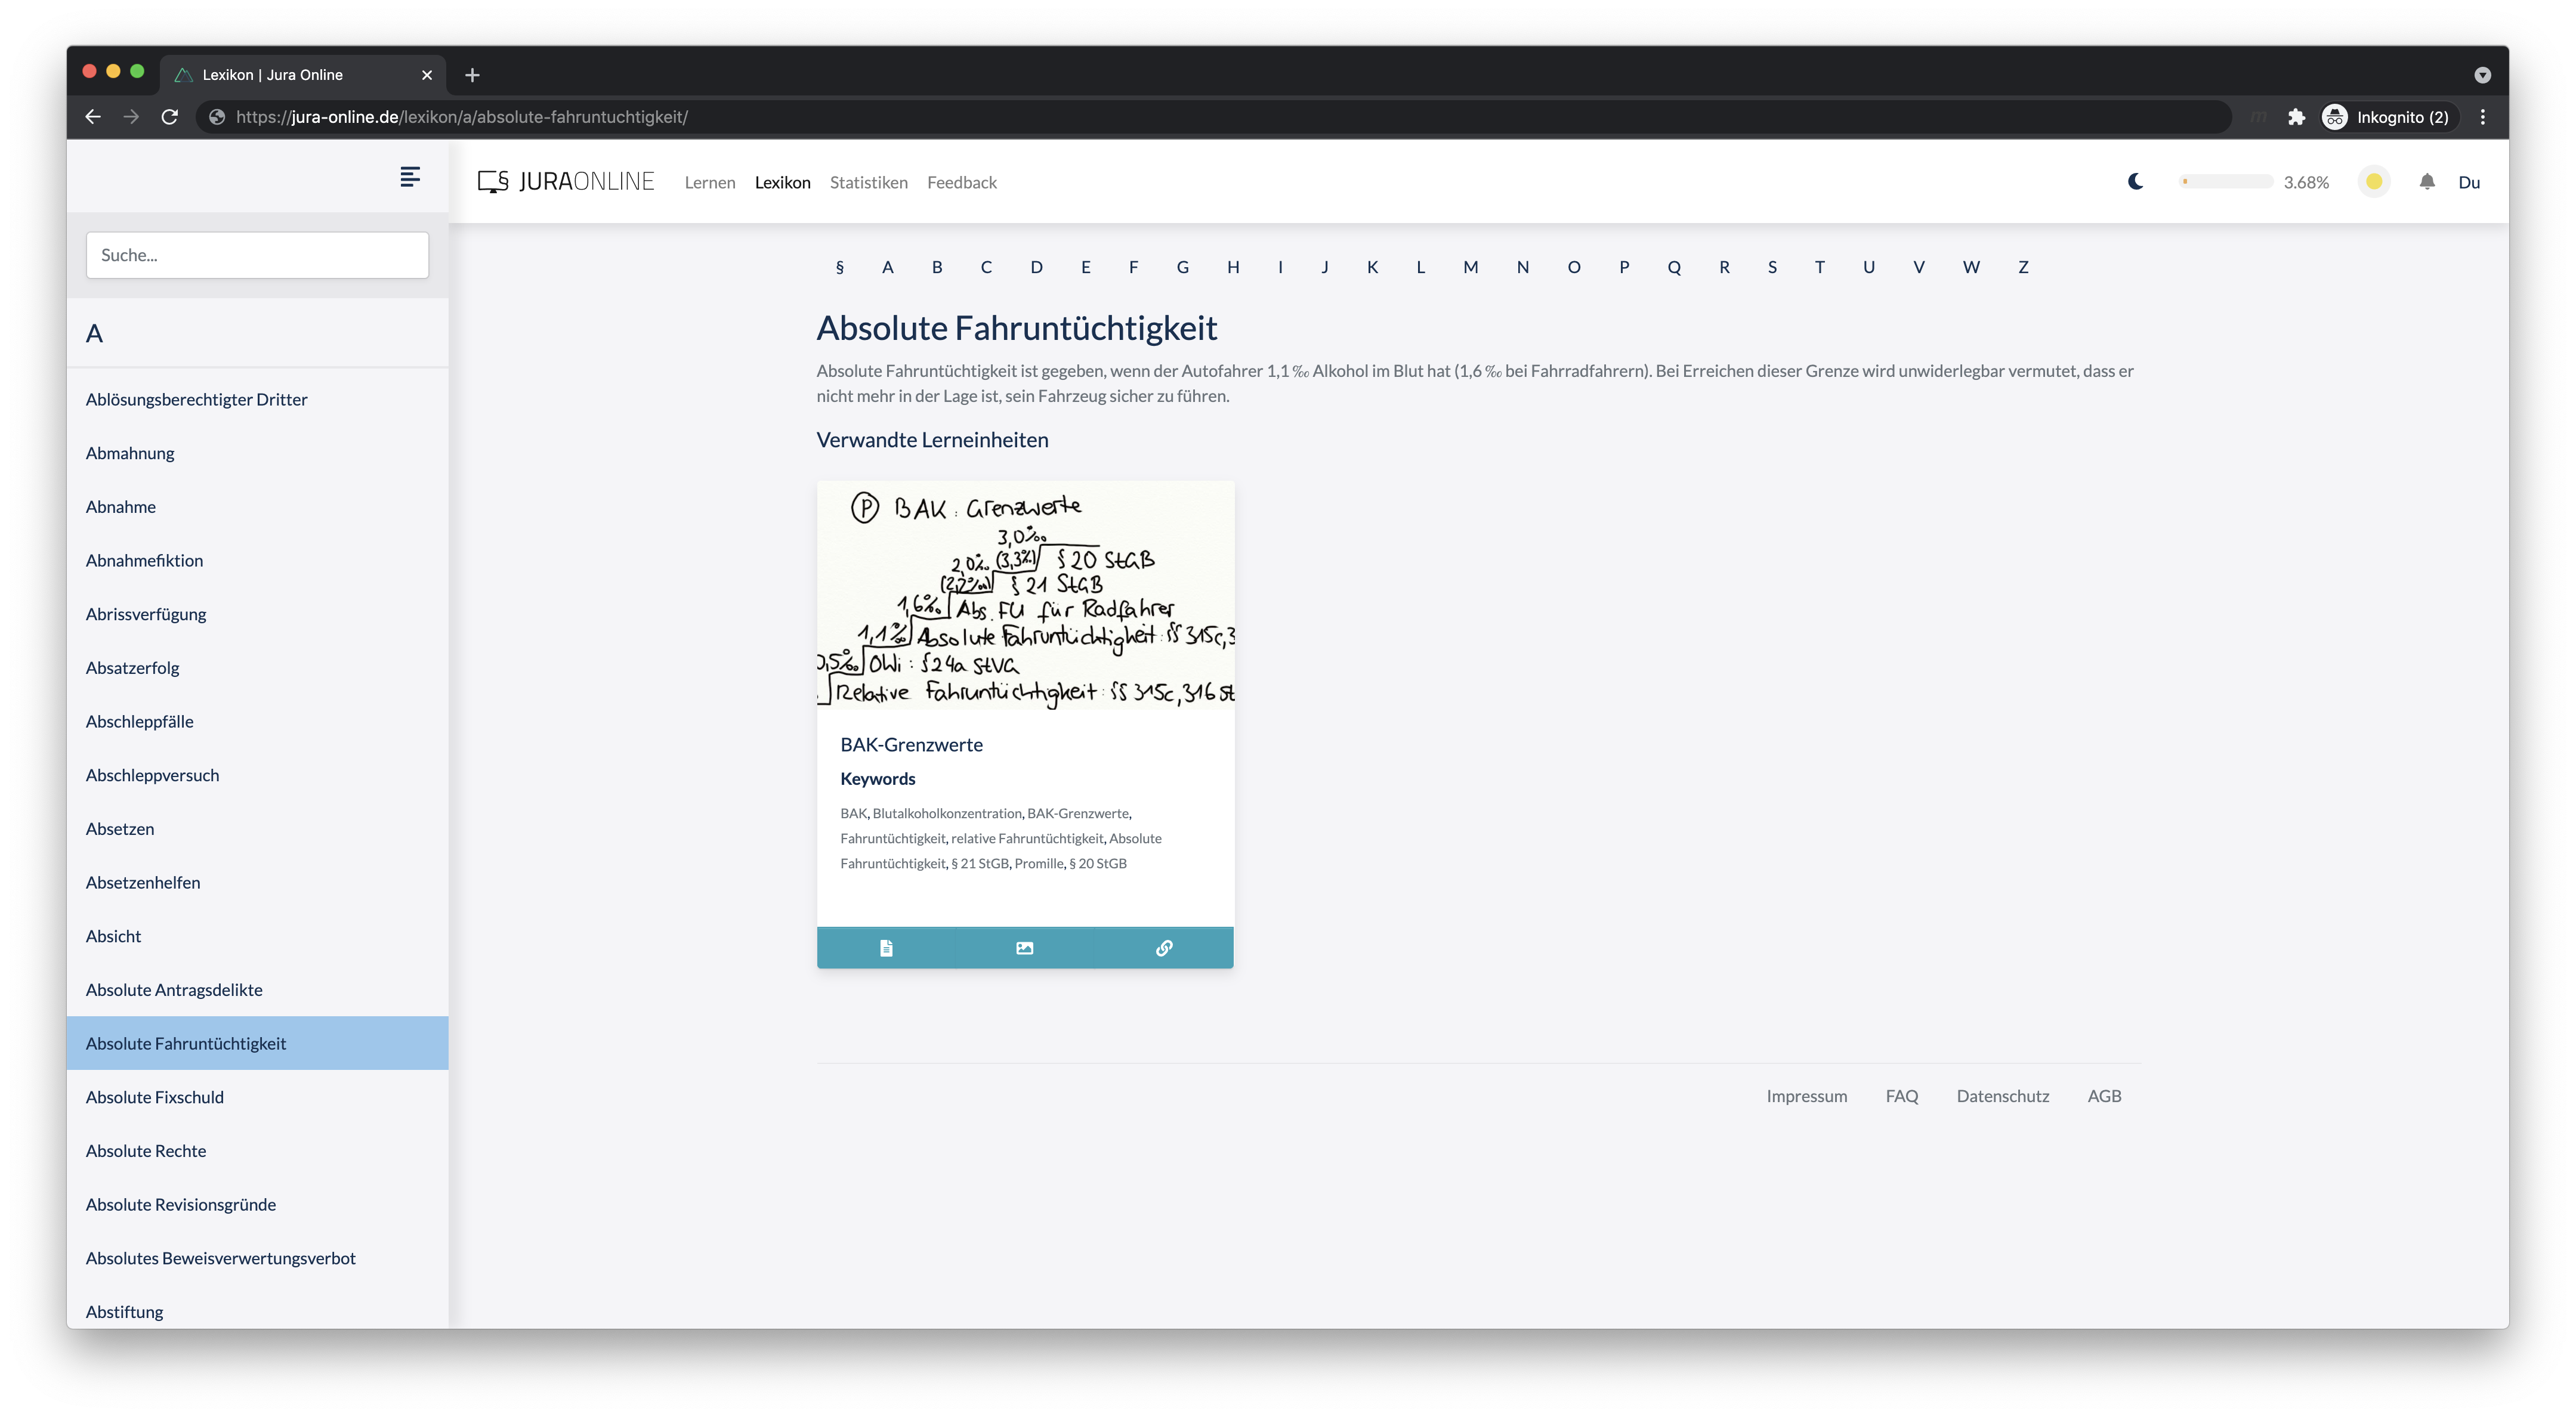Image resolution: width=2576 pixels, height=1417 pixels.
Task: Expand letter section B in the alphabet bar
Action: (x=937, y=267)
